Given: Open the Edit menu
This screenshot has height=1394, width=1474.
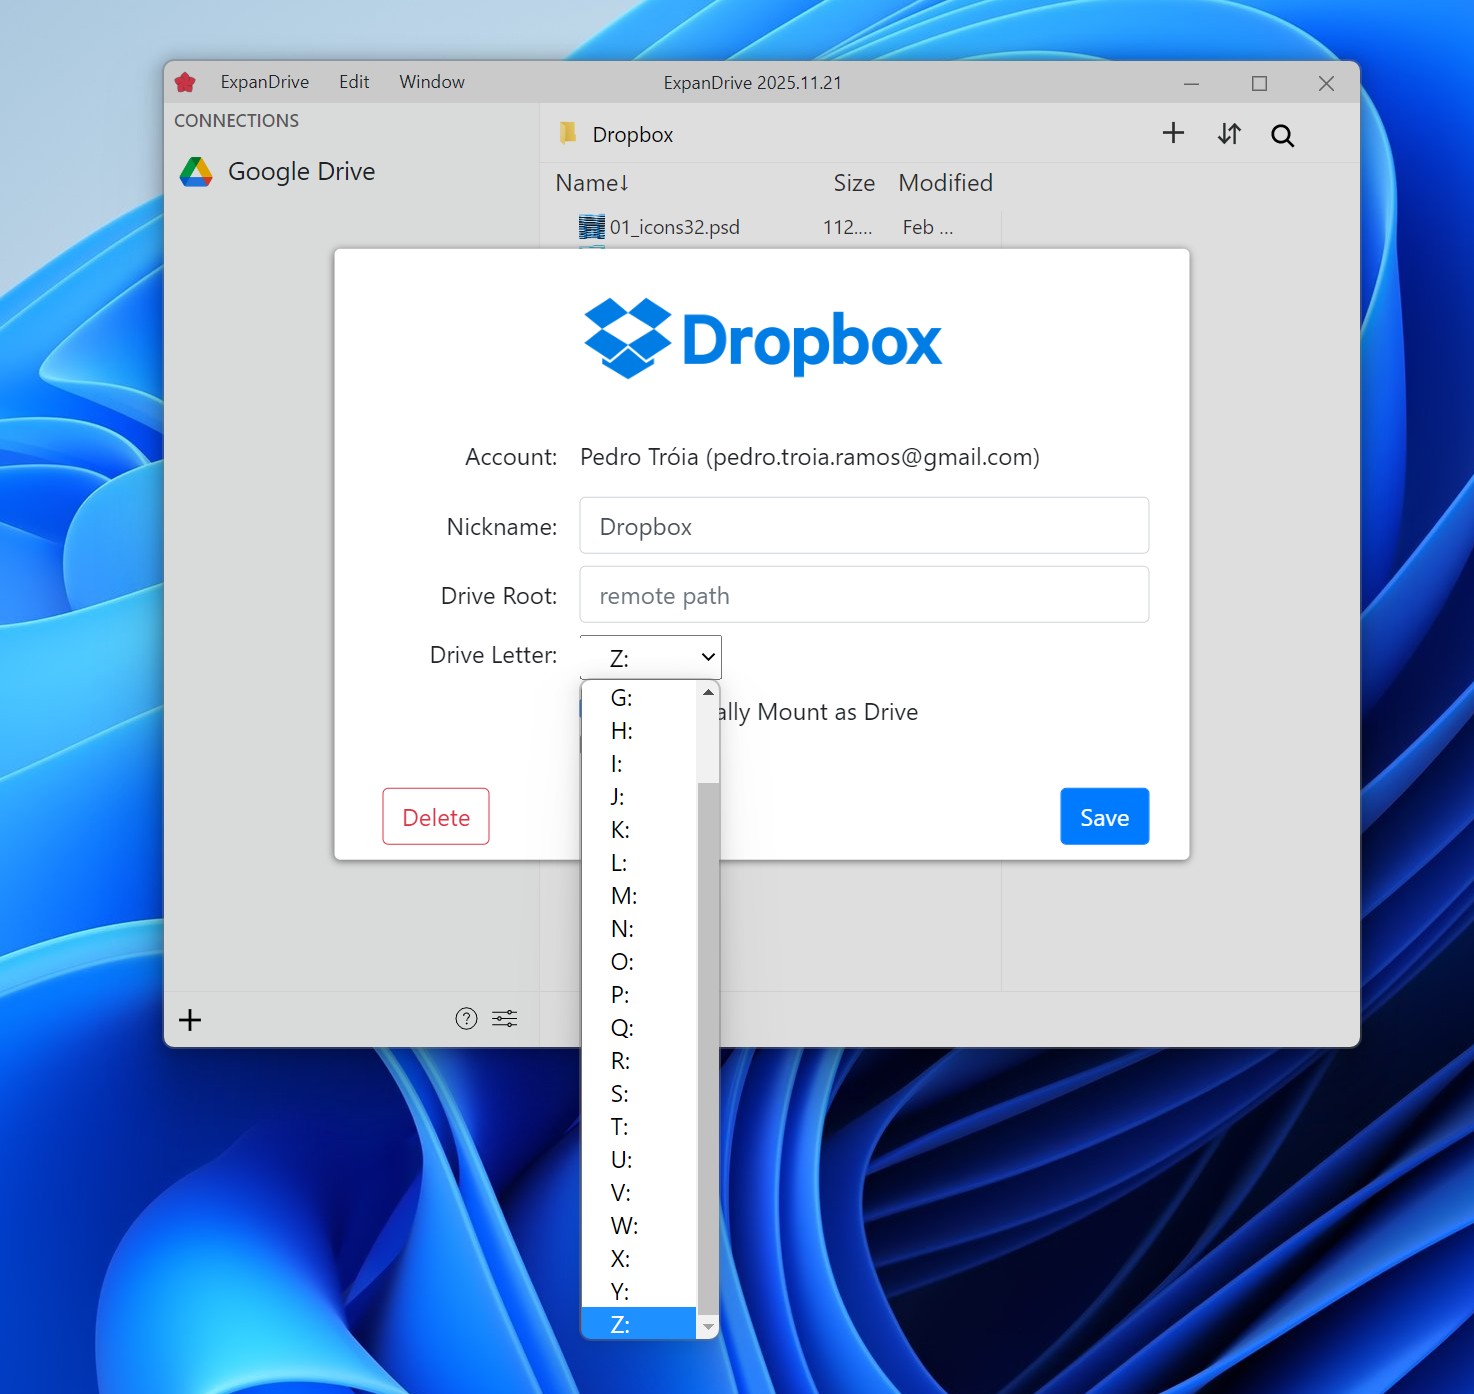Looking at the screenshot, I should coord(354,82).
